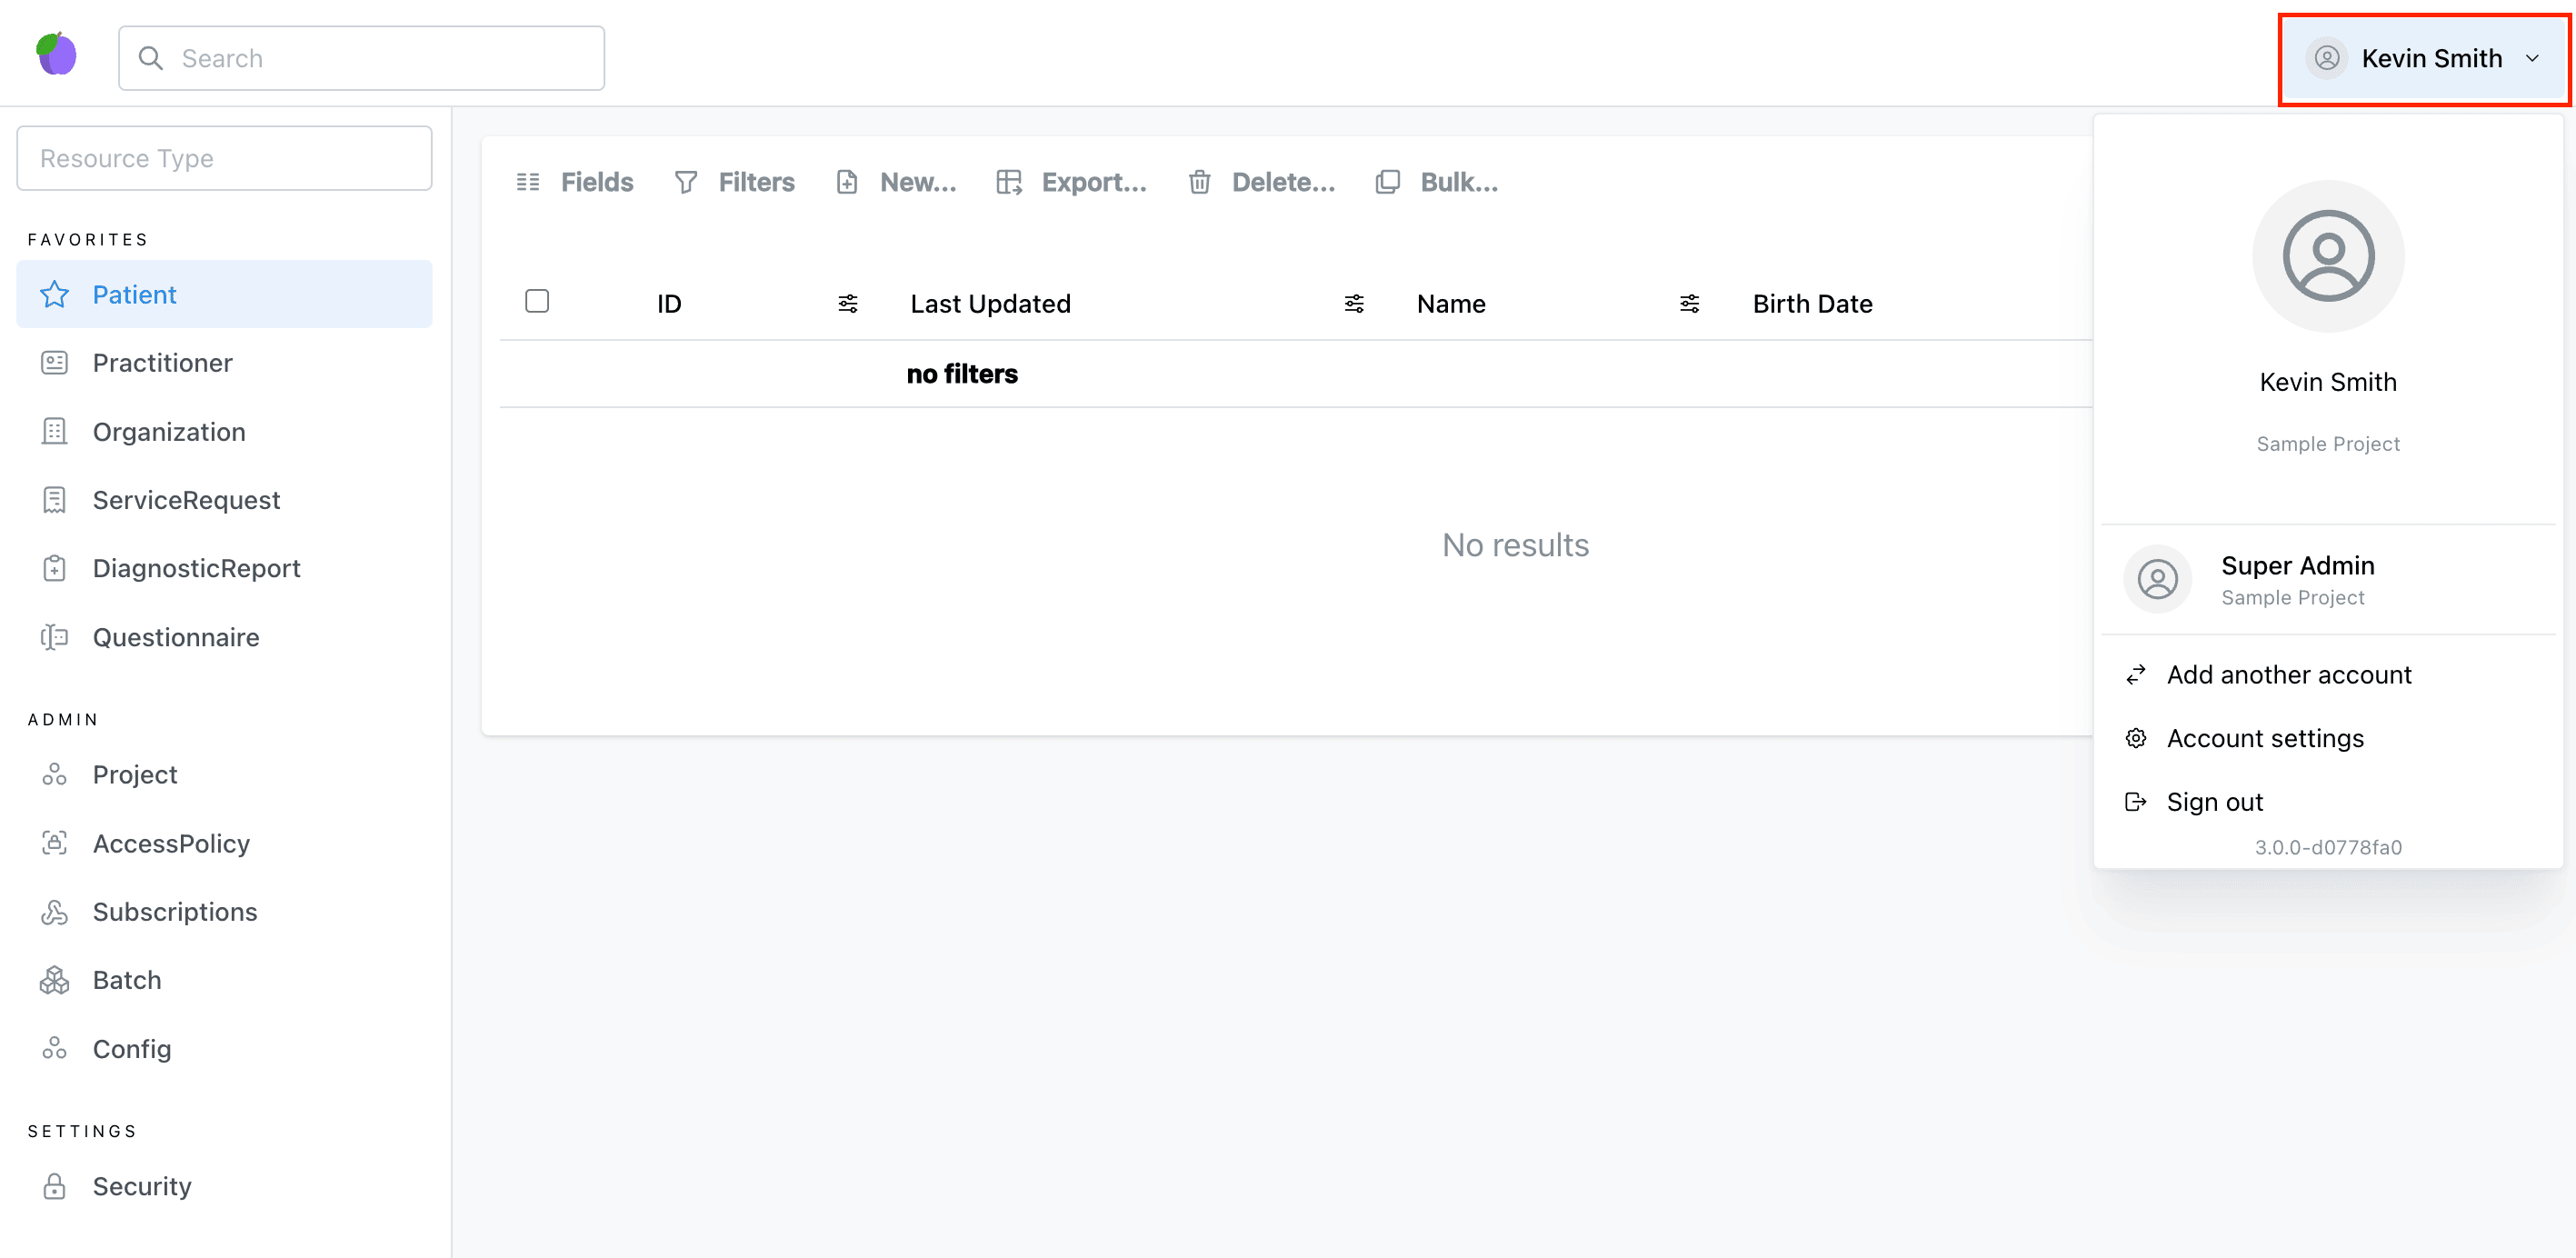Select the Security lock icon
Screen dimensions: 2576x1258
coord(54,1186)
